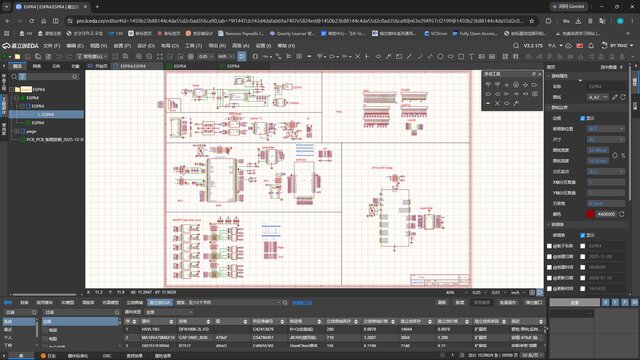Click the redo arrow in toolbar
The width and height of the screenshot is (640, 360).
[x=69, y=56]
